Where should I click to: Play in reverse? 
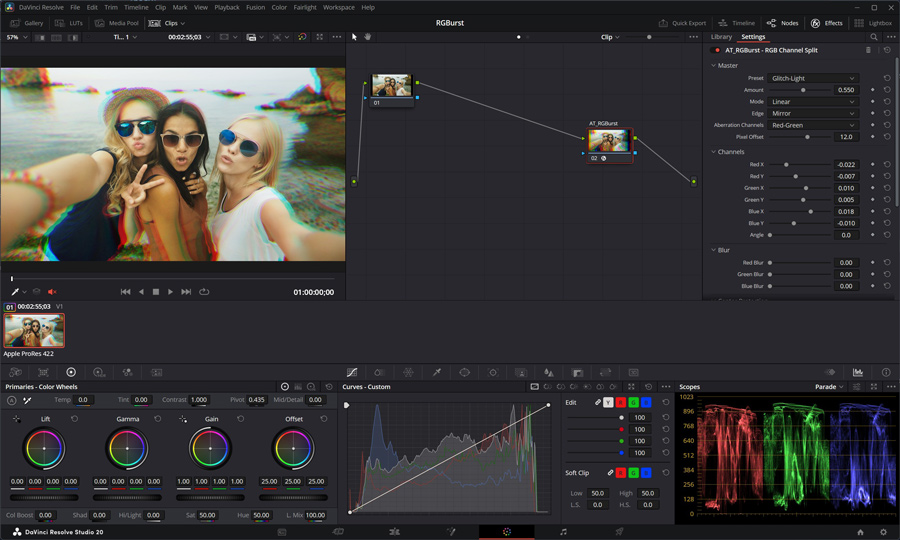click(141, 292)
